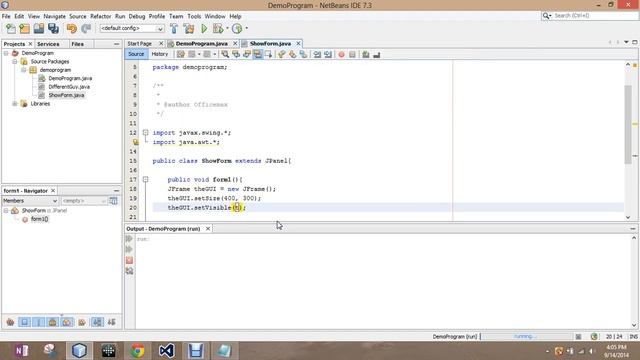Collapse the ShowForm class node in Navigator
The height and width of the screenshot is (360, 640).
click(6, 211)
